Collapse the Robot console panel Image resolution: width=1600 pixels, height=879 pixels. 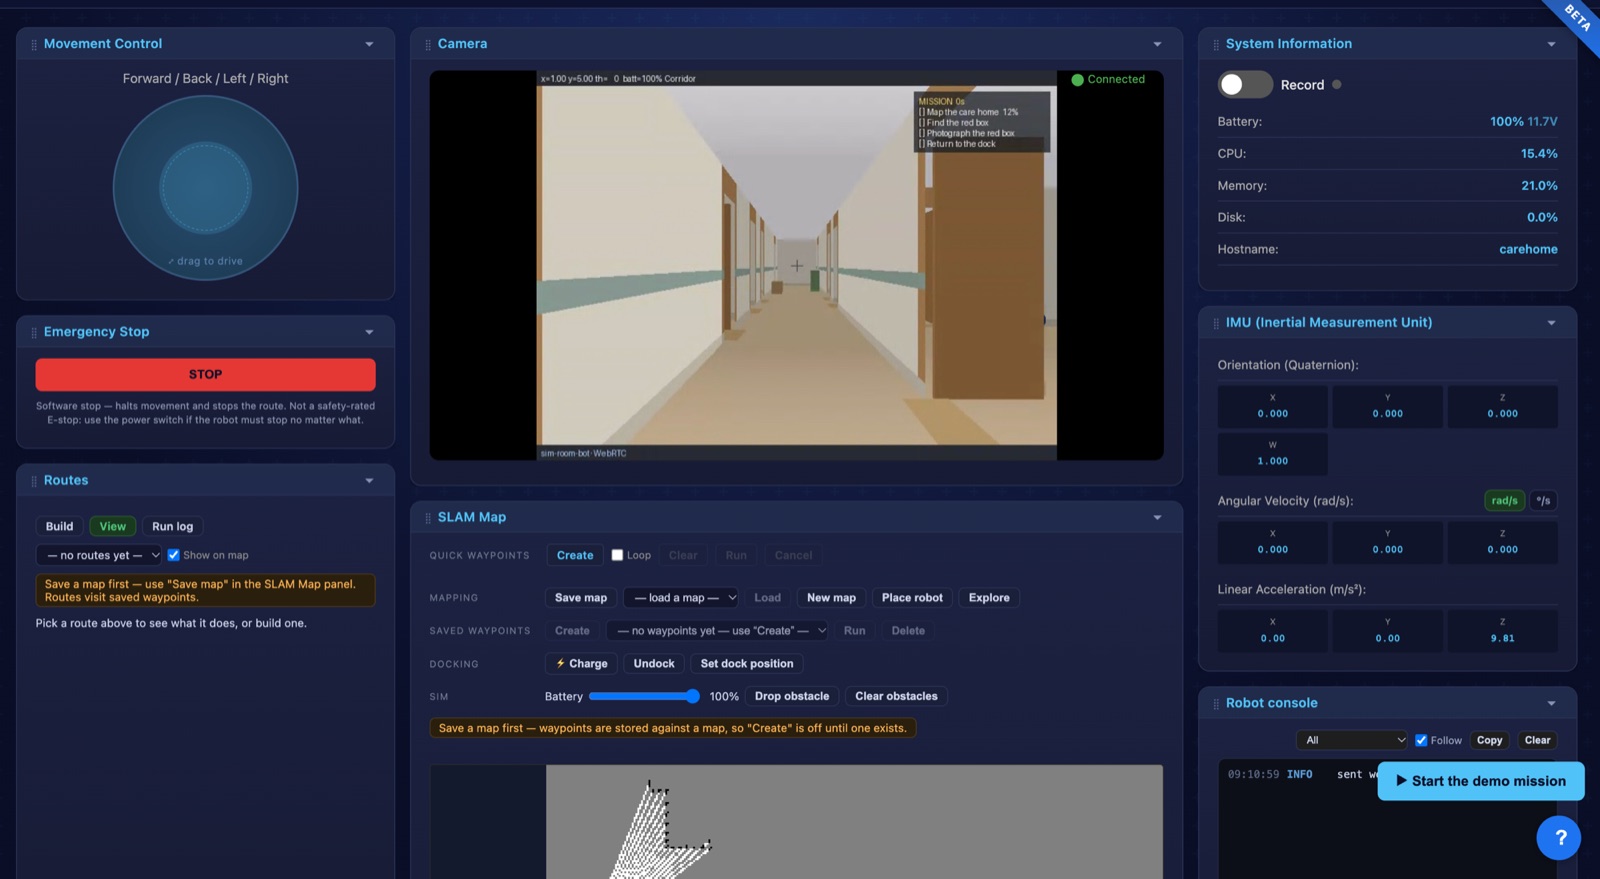pyautogui.click(x=1551, y=704)
